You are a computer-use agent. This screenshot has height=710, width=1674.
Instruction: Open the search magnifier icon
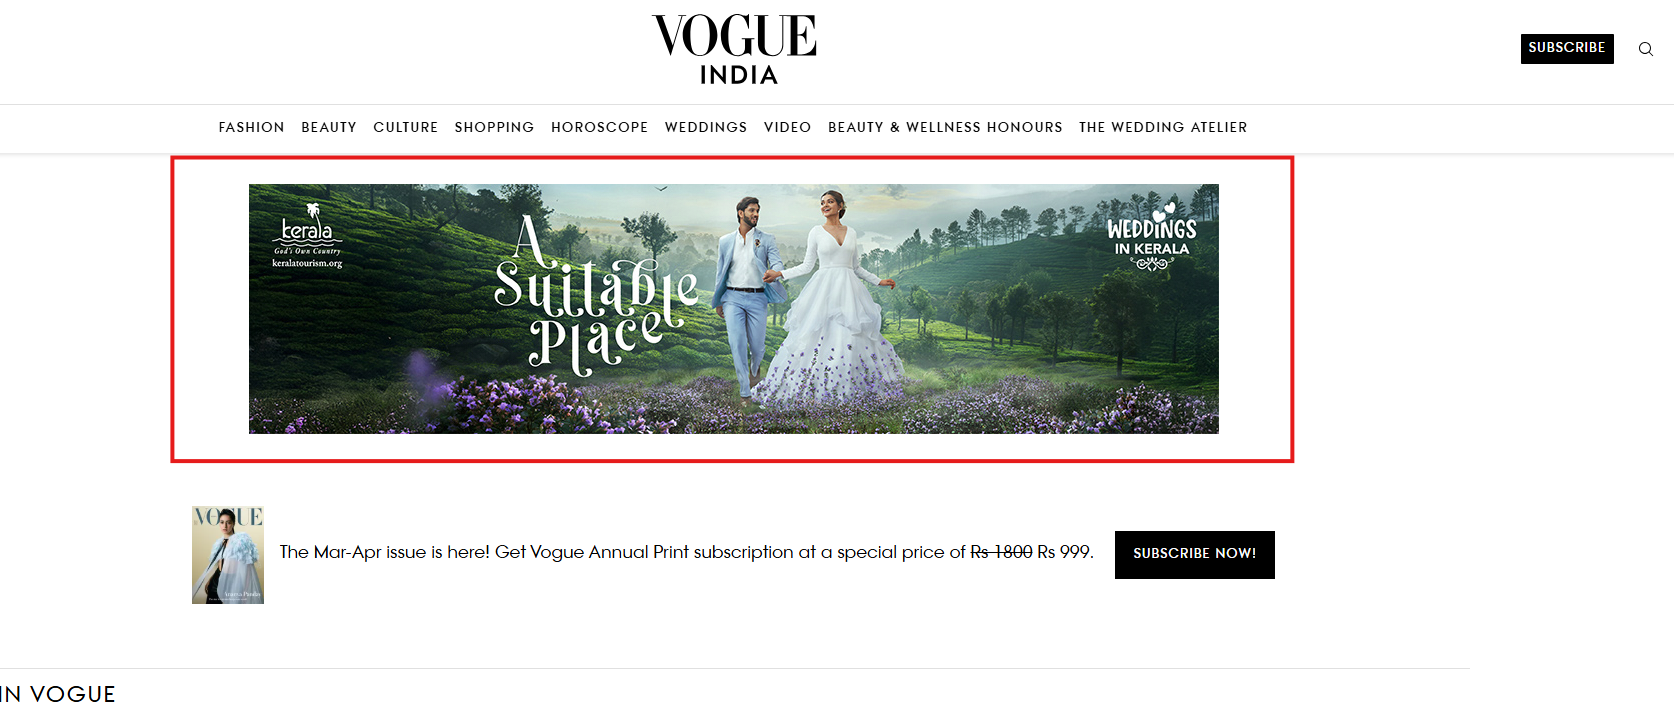point(1645,49)
